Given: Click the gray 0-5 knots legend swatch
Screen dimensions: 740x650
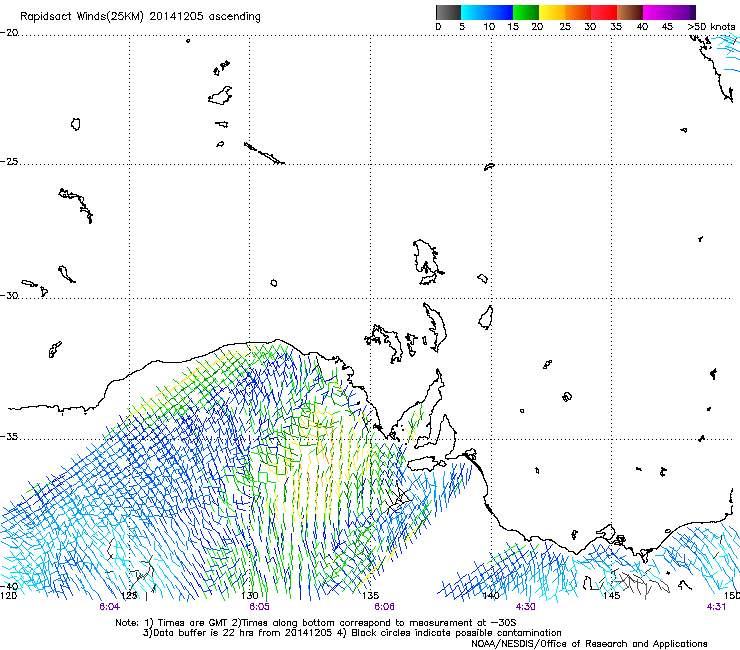Looking at the screenshot, I should coord(448,12).
